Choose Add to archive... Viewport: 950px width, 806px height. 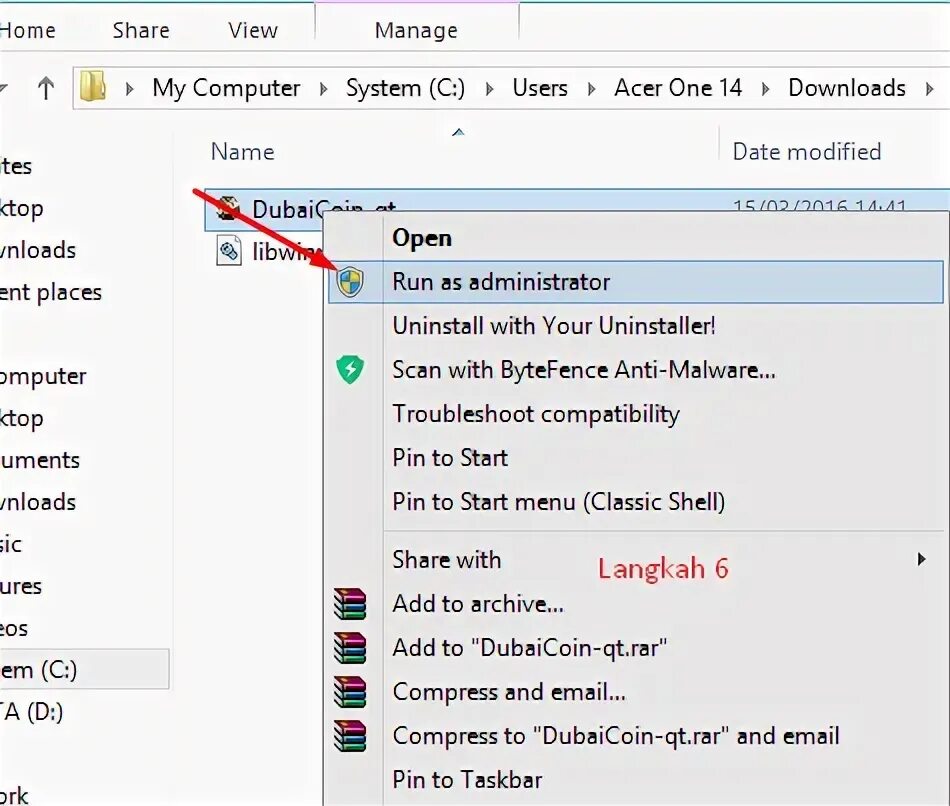coord(635,604)
